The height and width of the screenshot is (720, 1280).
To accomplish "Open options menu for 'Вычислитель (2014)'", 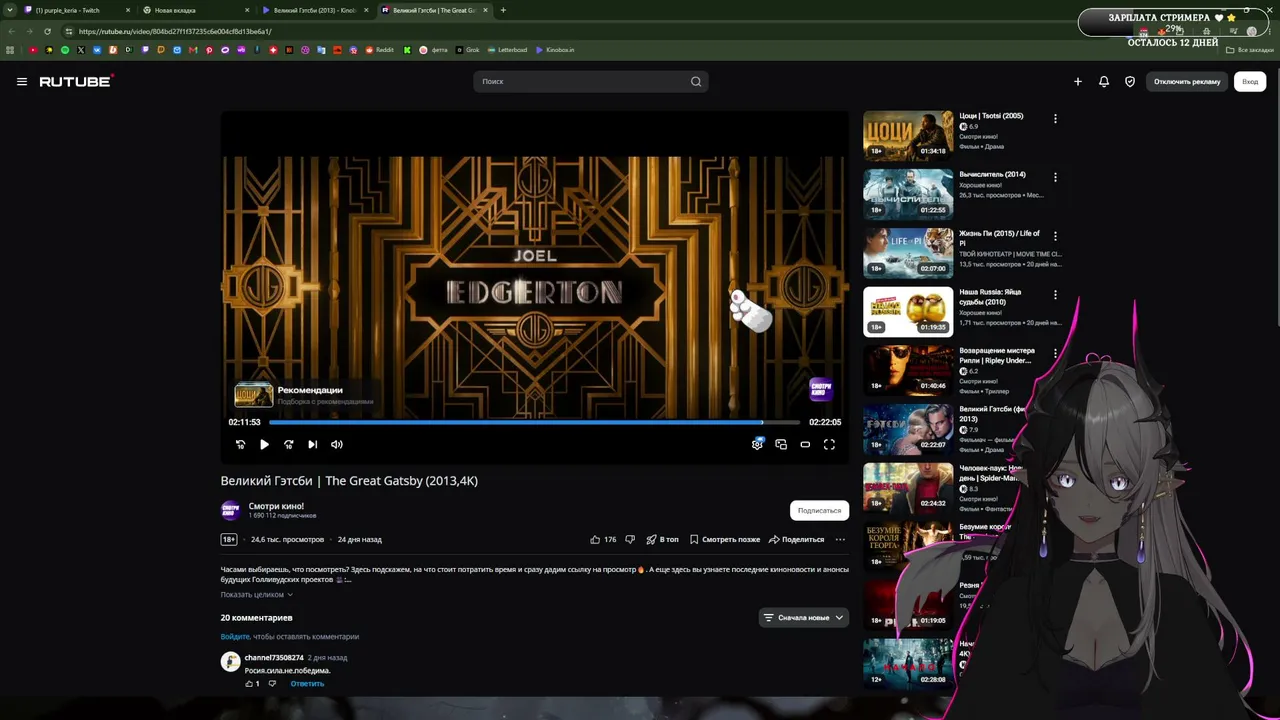I will [1055, 178].
